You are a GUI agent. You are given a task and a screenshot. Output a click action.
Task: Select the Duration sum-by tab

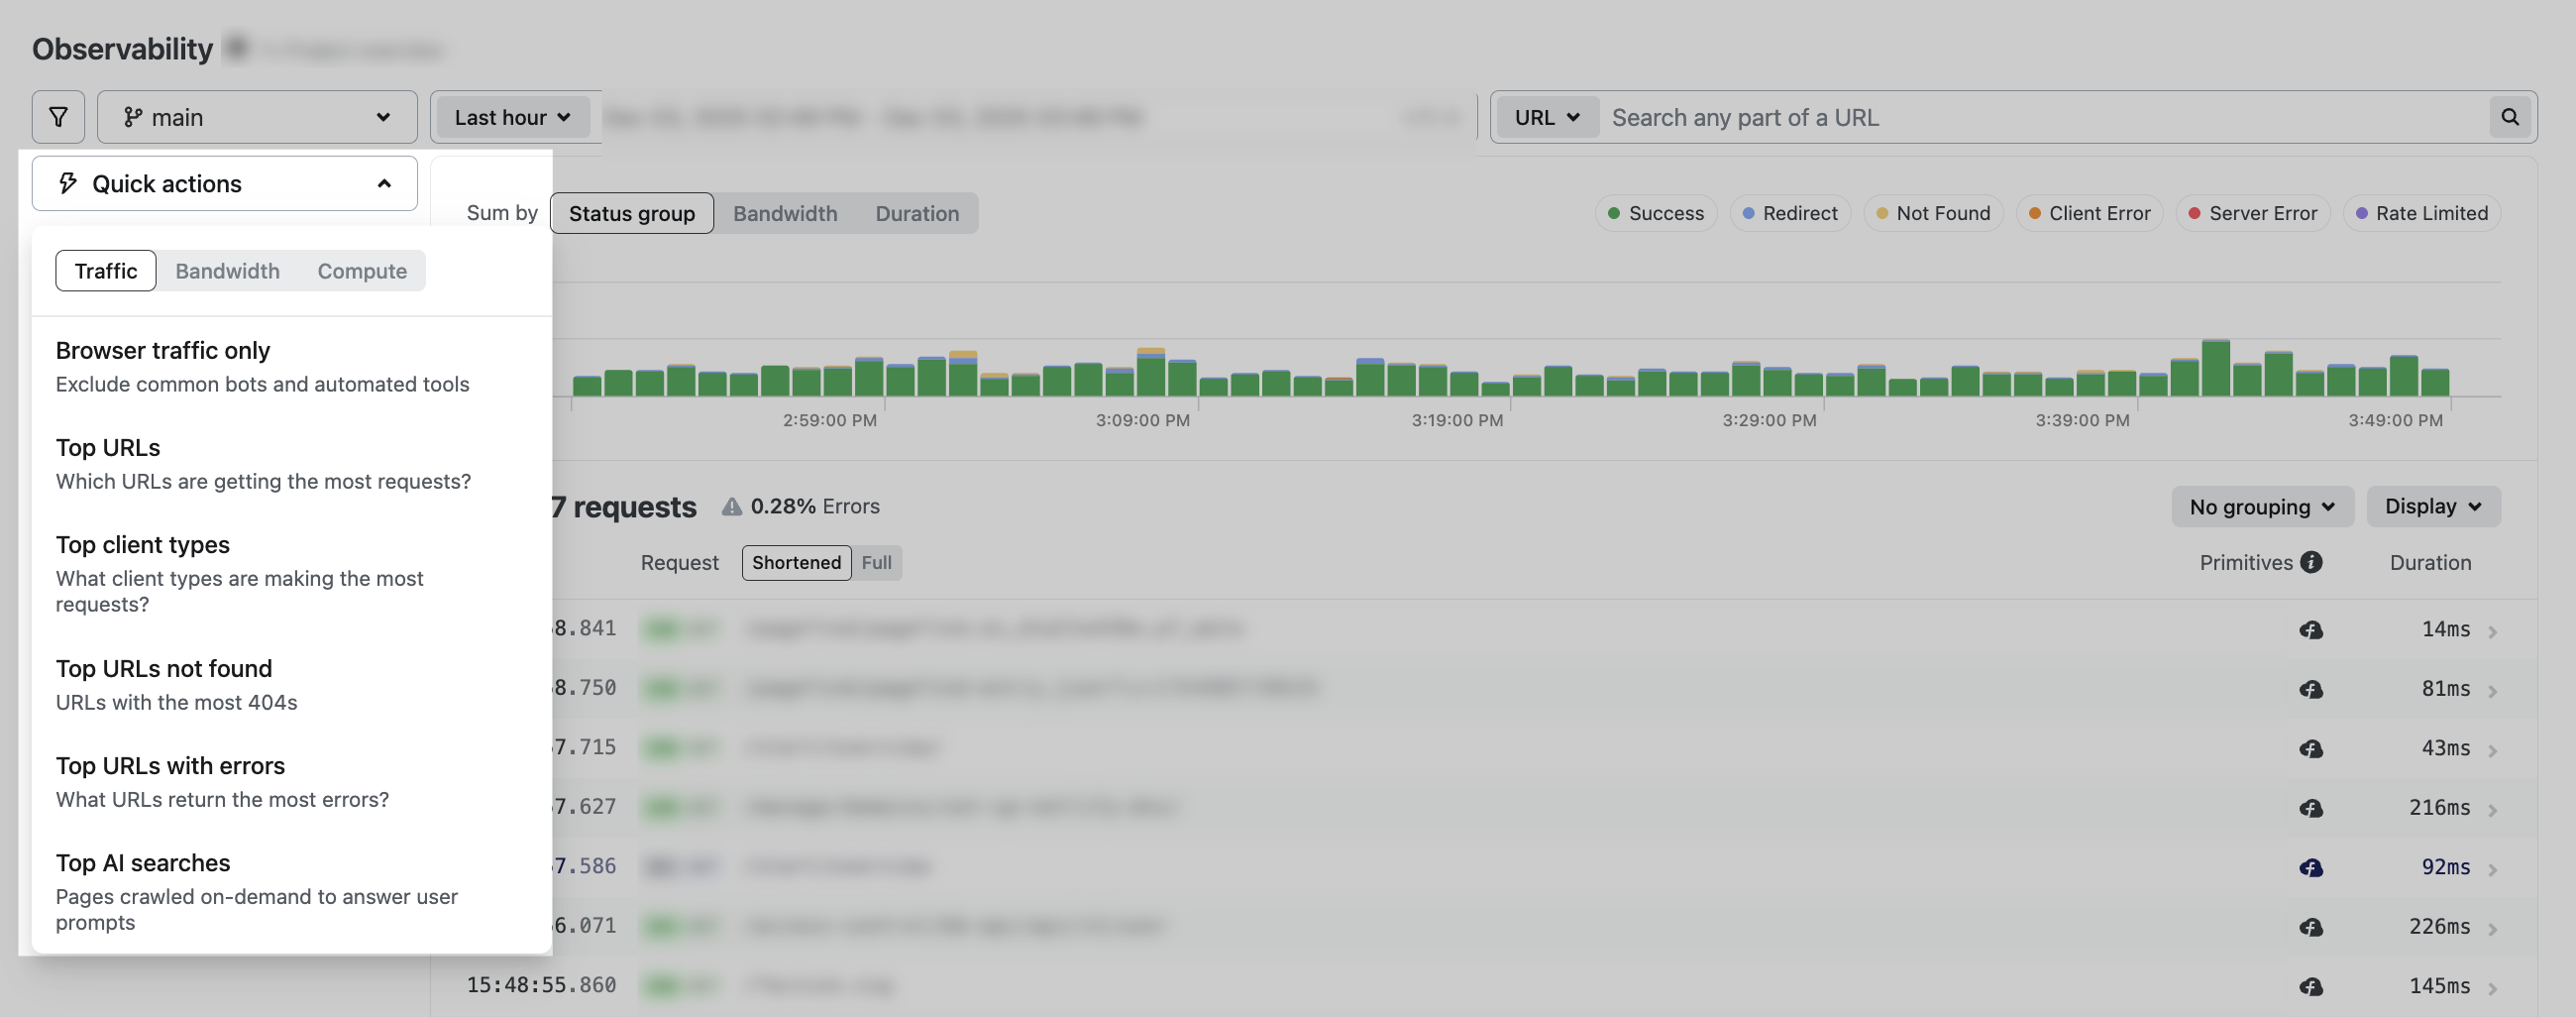[x=916, y=213]
